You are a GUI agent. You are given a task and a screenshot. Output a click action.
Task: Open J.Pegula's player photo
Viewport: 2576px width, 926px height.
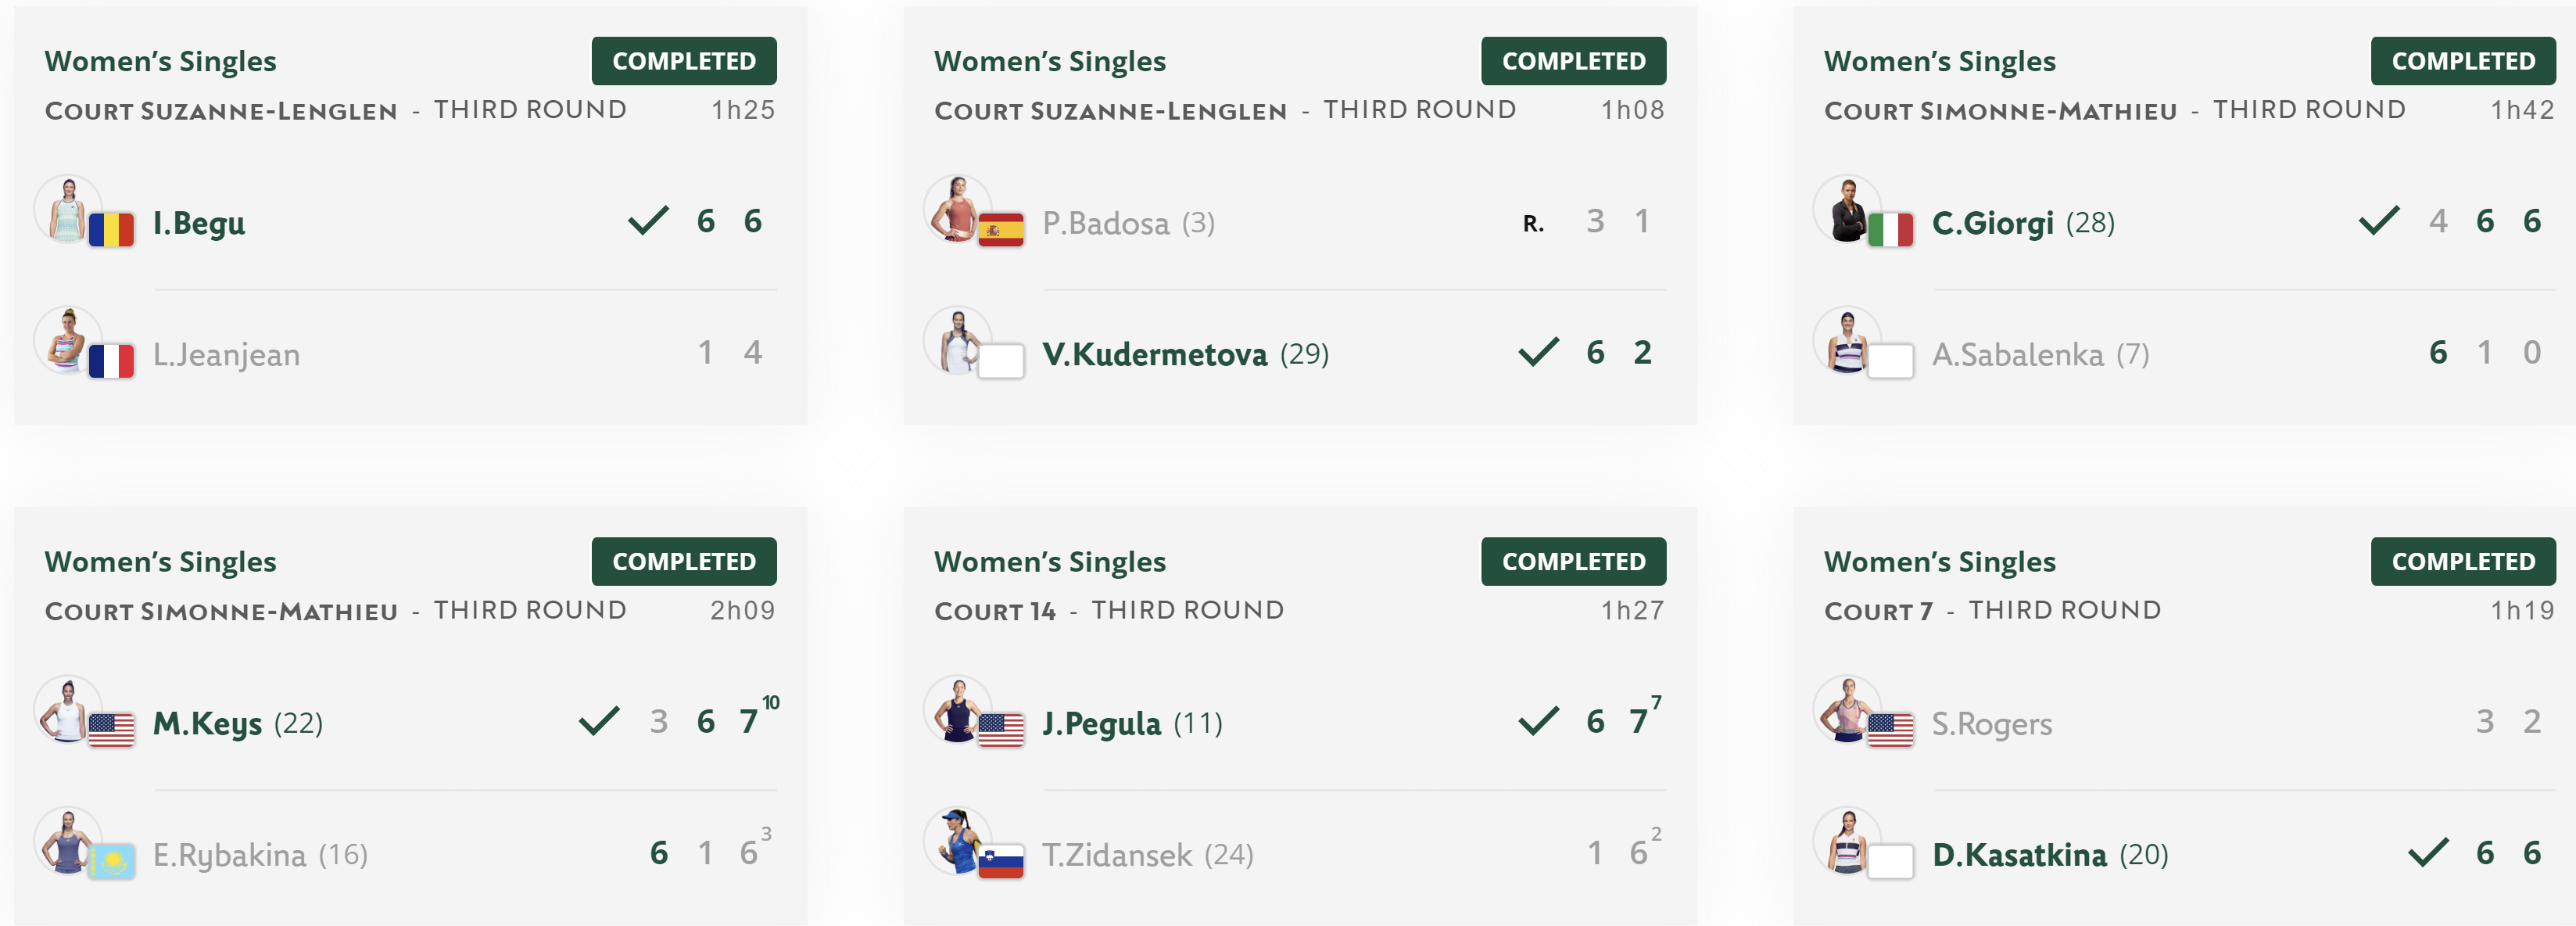pos(958,710)
